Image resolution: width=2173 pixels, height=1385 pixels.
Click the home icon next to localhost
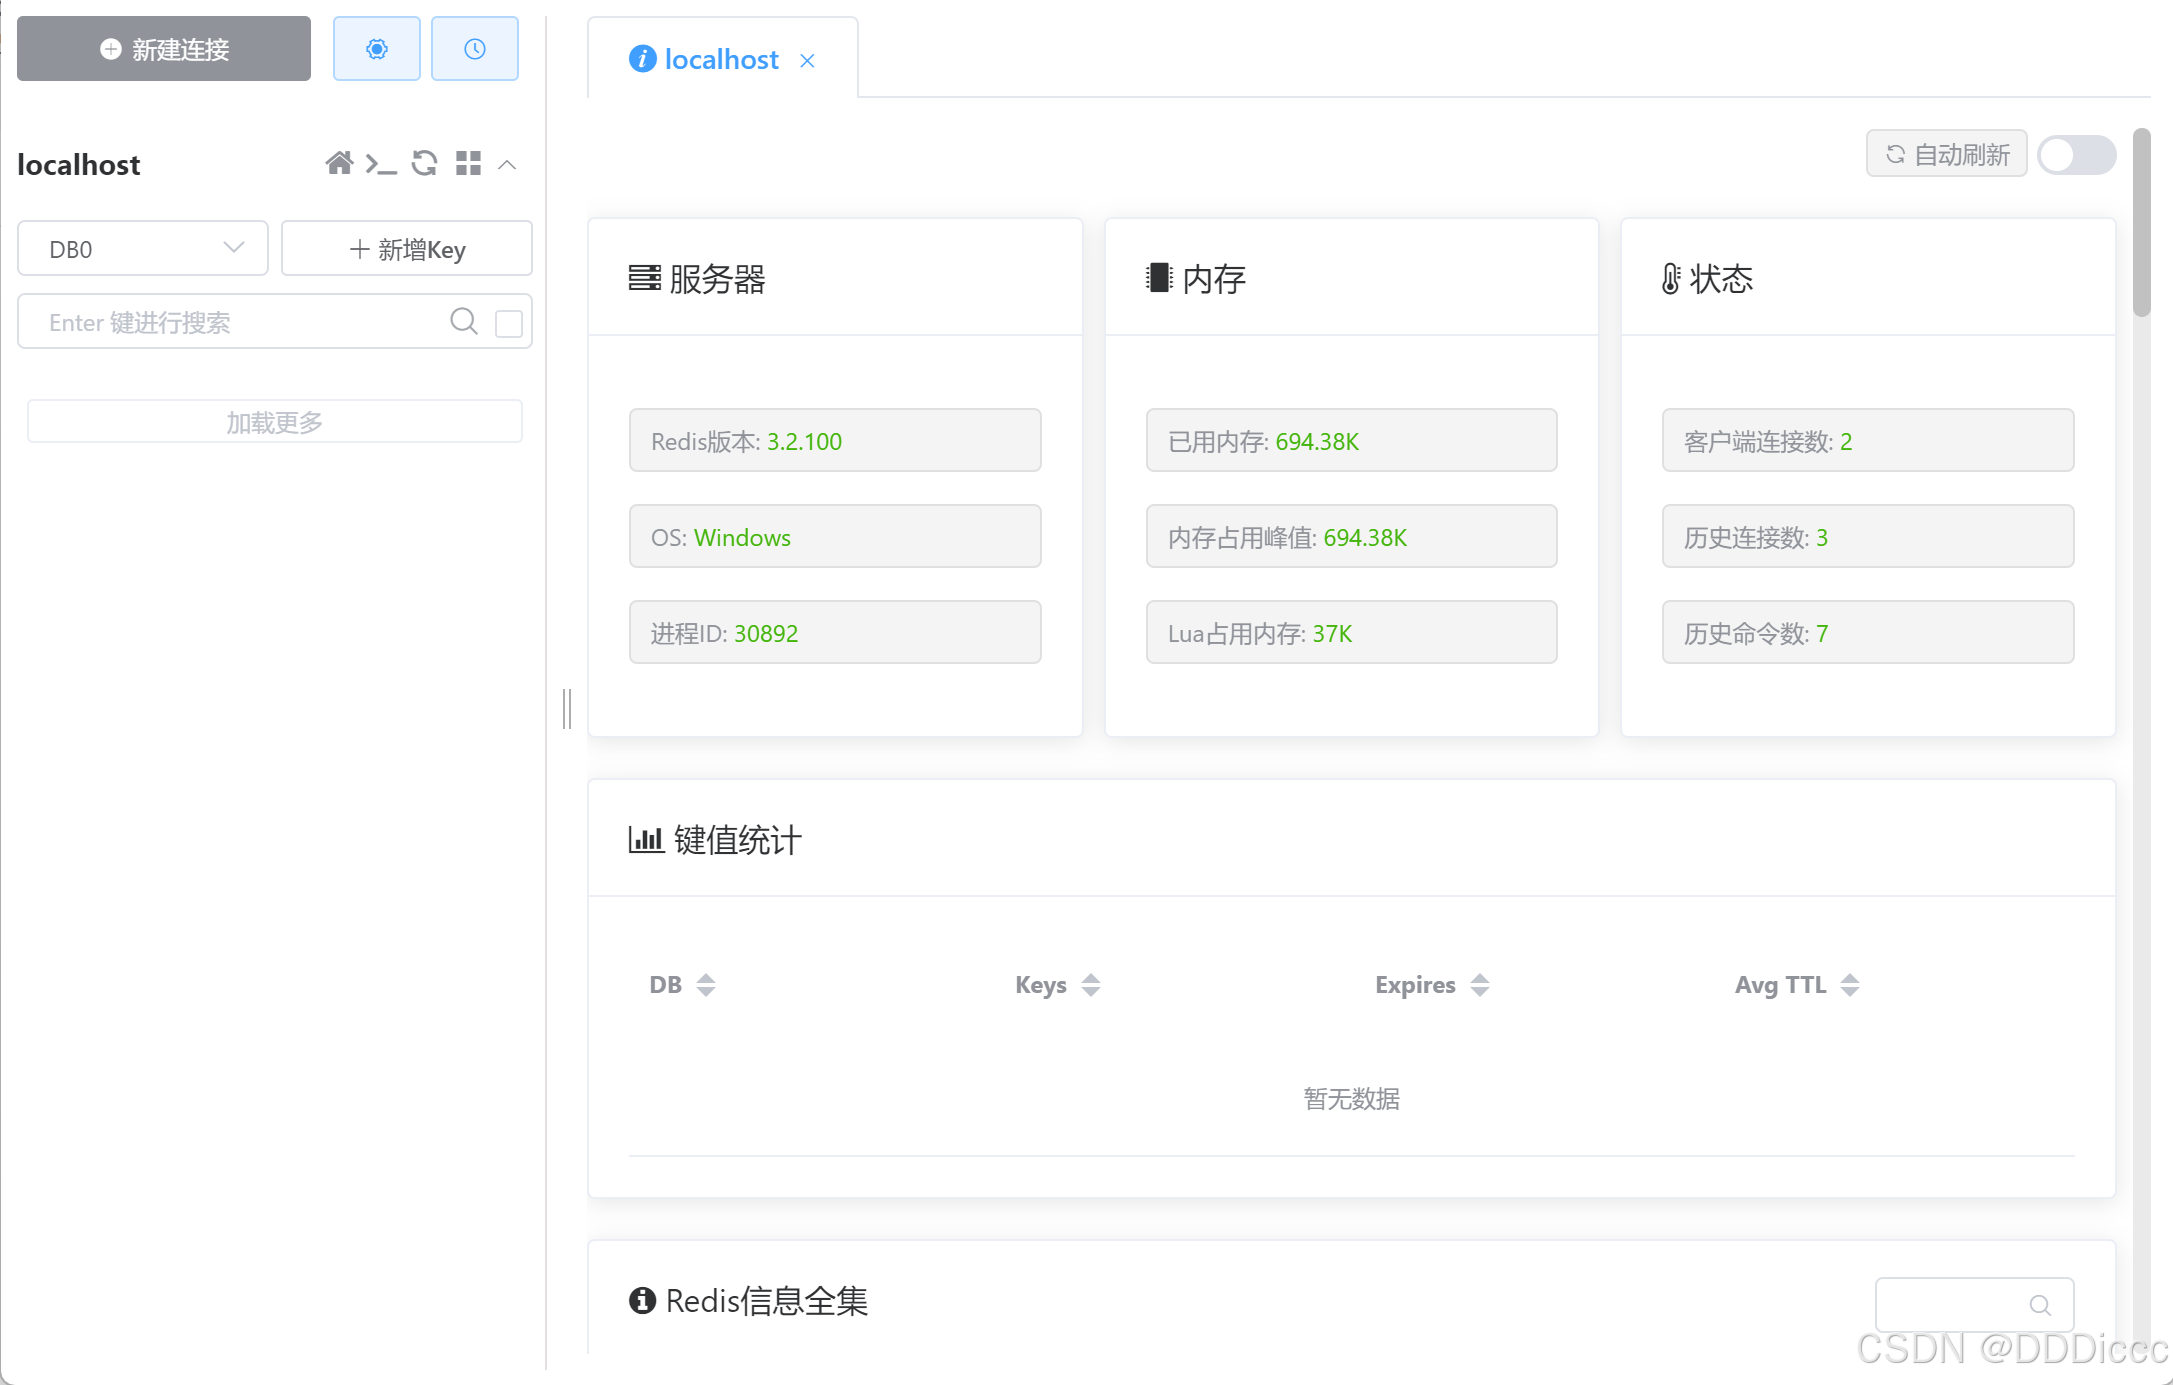point(339,163)
